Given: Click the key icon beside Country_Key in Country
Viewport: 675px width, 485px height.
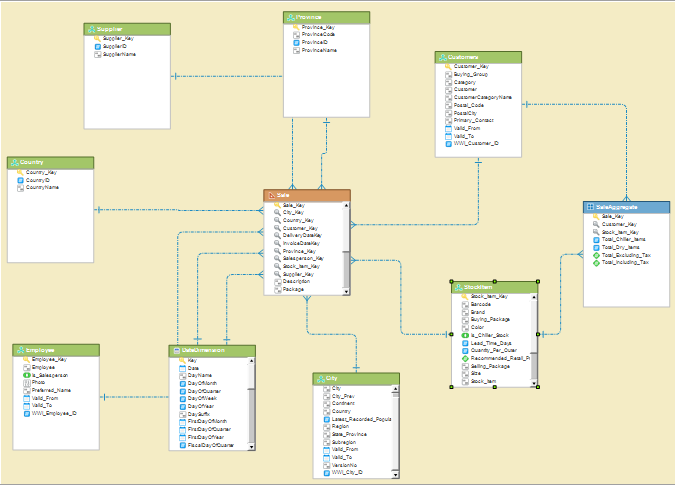Looking at the screenshot, I should [19, 172].
